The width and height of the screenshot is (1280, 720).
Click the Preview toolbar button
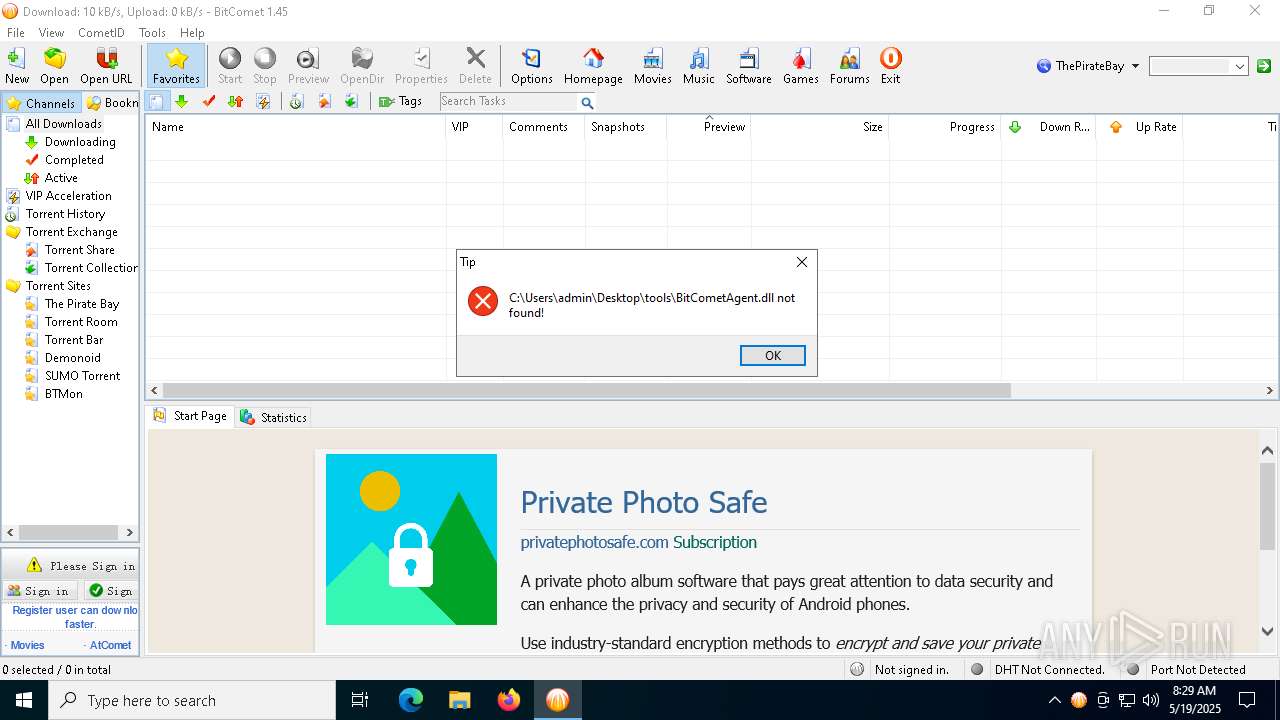click(x=308, y=66)
